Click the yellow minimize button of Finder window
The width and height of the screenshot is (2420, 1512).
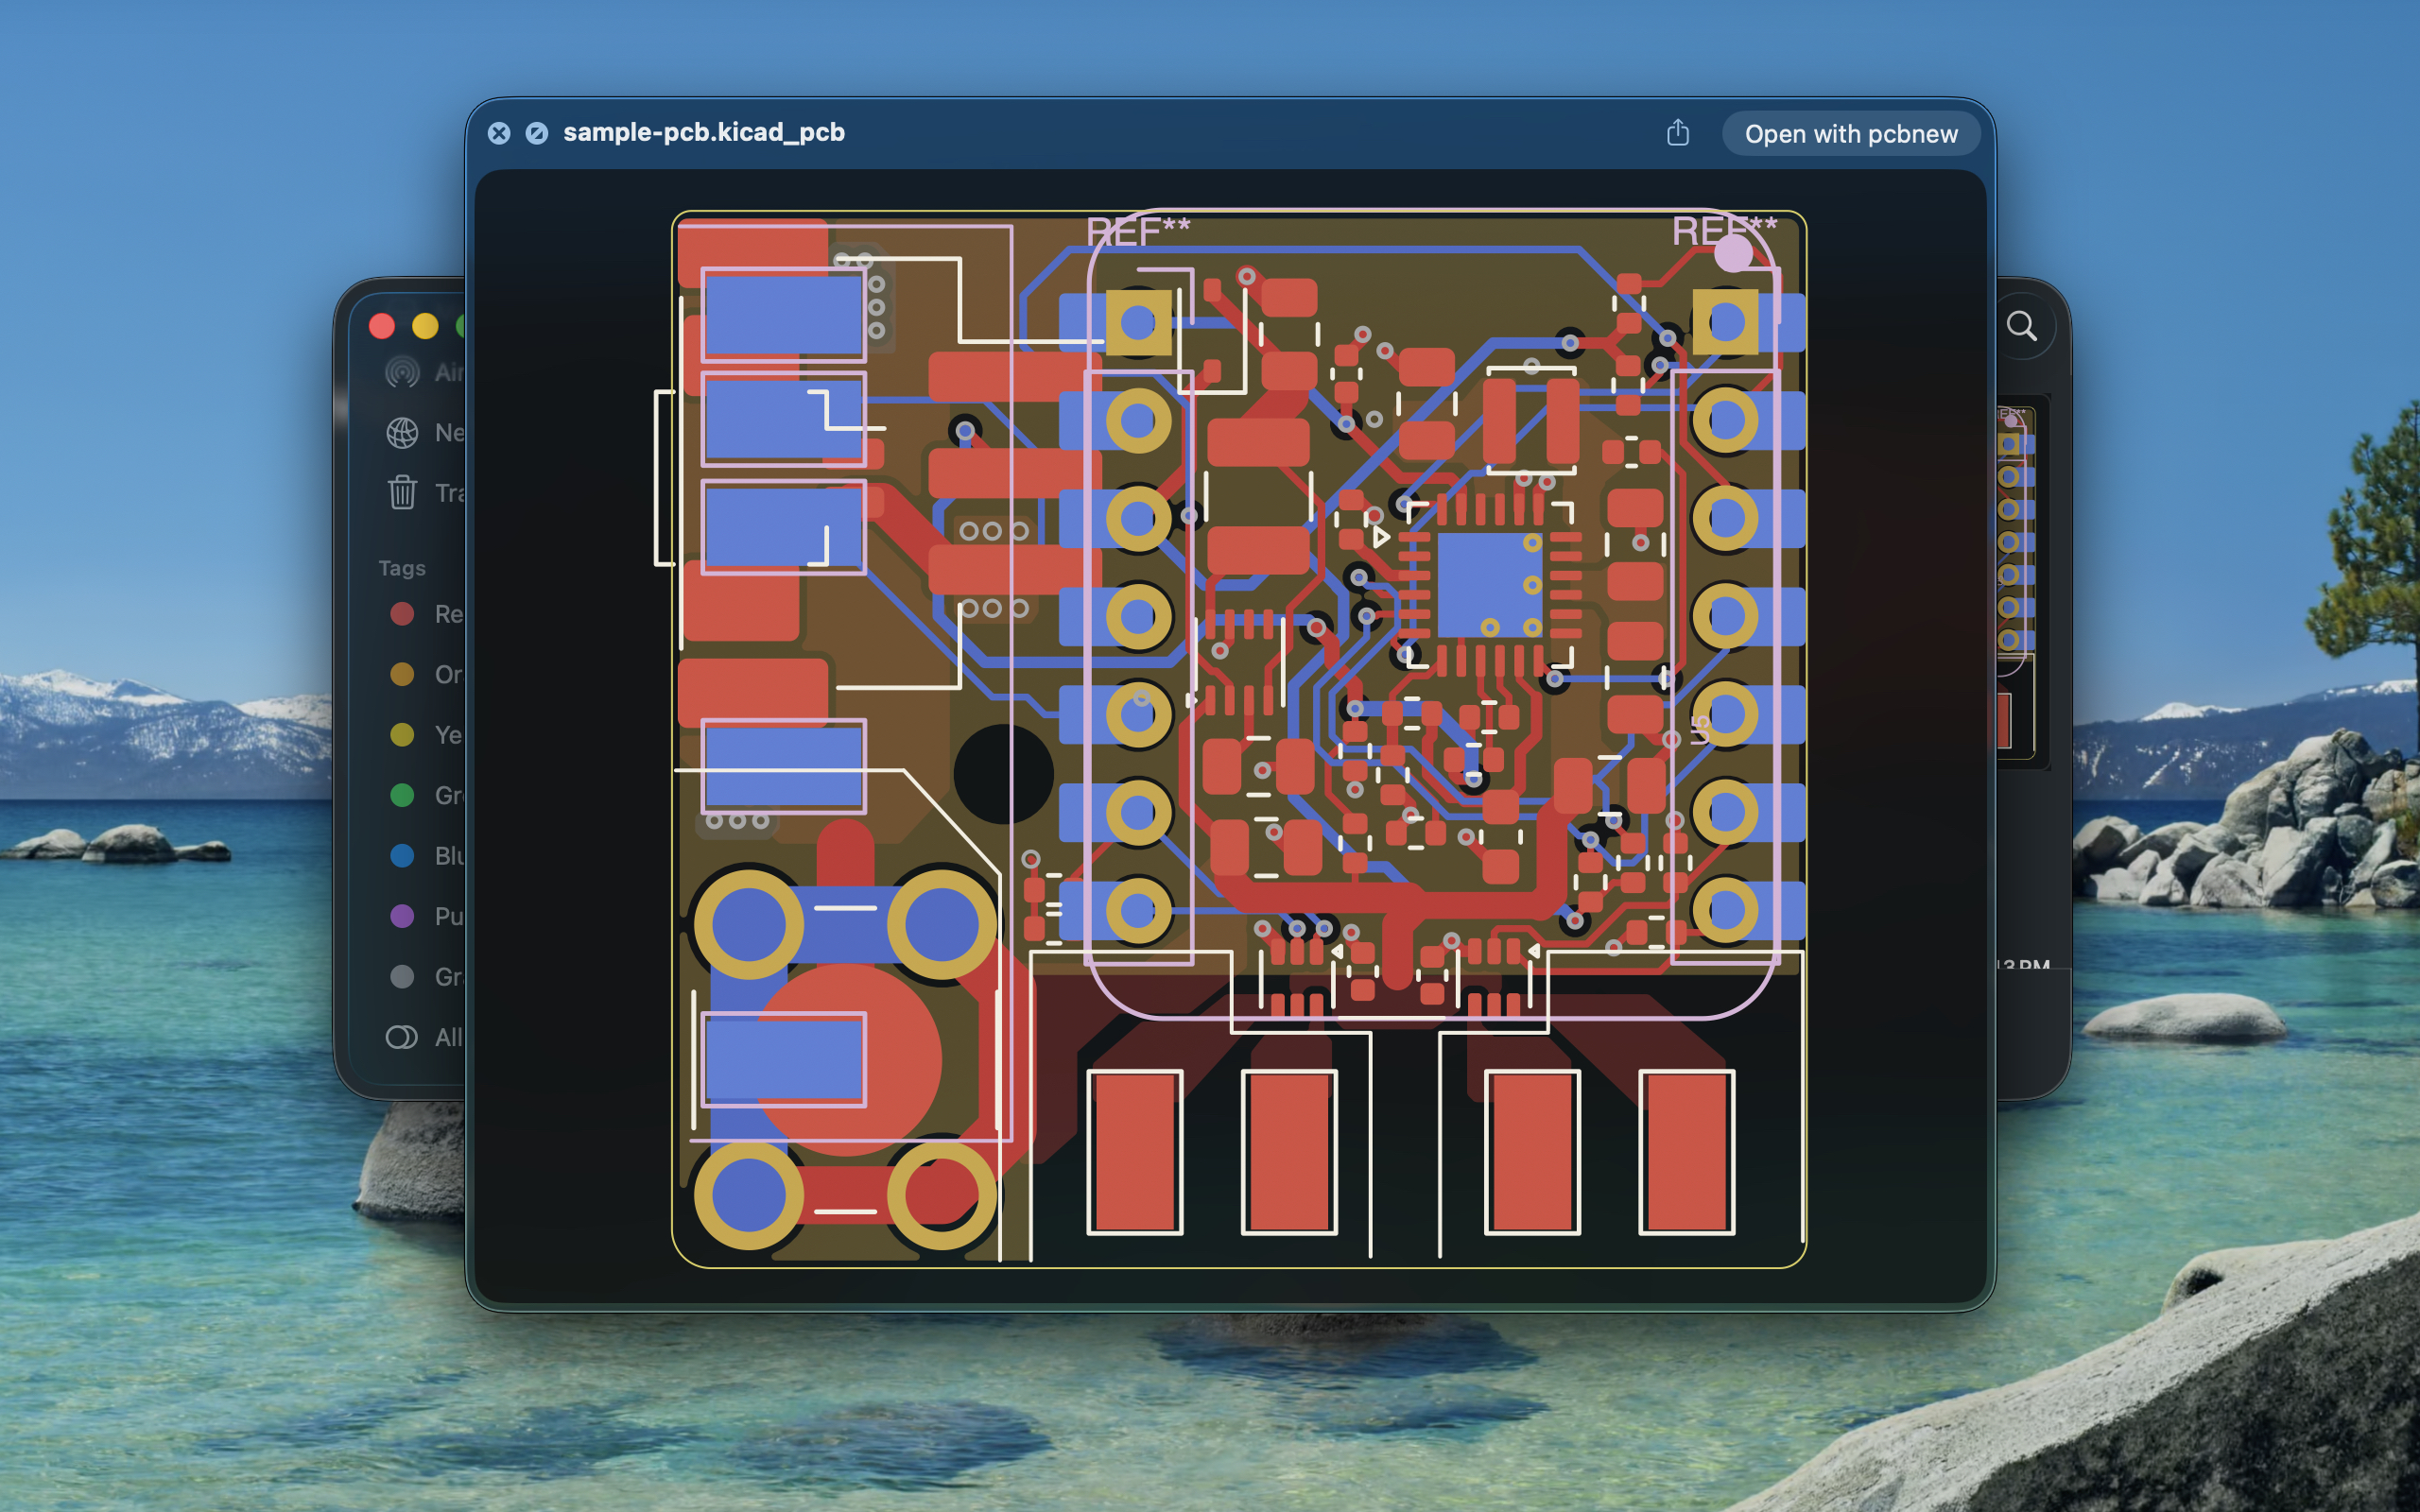[425, 326]
